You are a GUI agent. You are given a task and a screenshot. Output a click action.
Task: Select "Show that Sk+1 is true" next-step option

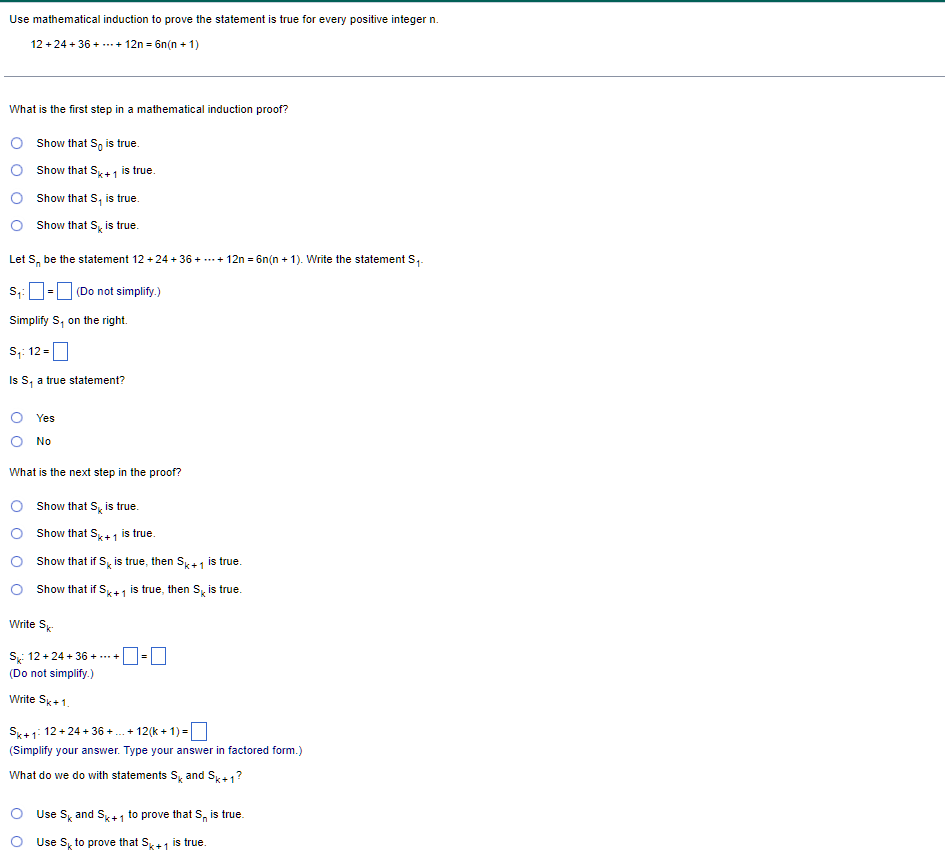(x=17, y=533)
